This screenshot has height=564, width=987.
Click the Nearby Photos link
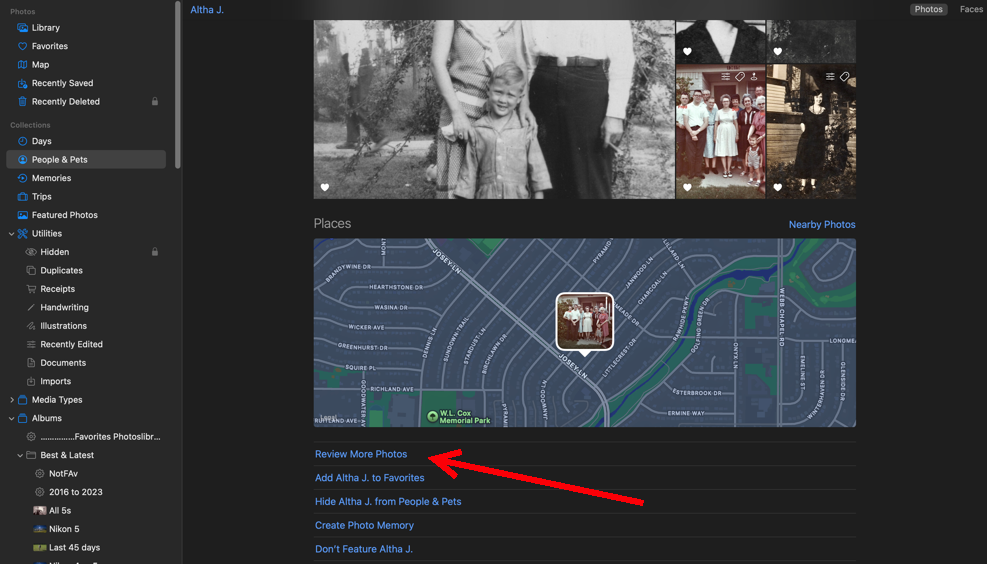click(822, 225)
